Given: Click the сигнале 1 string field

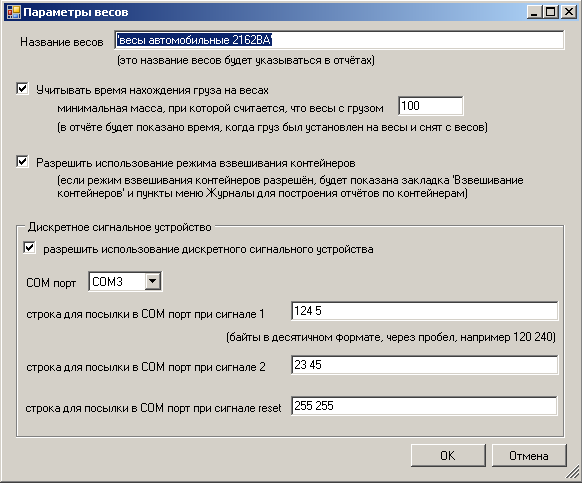Looking at the screenshot, I should click(x=424, y=311).
